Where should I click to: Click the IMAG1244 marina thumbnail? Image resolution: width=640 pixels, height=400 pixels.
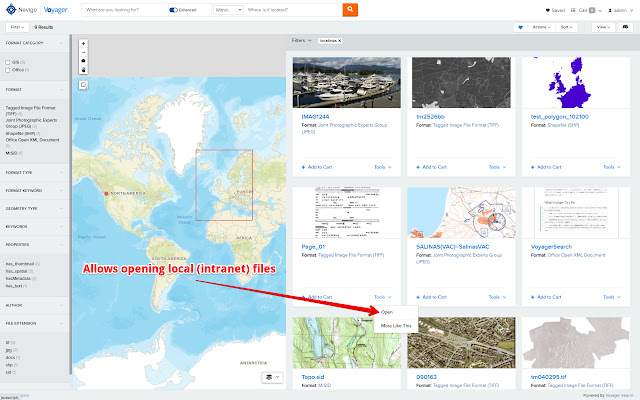tap(347, 82)
